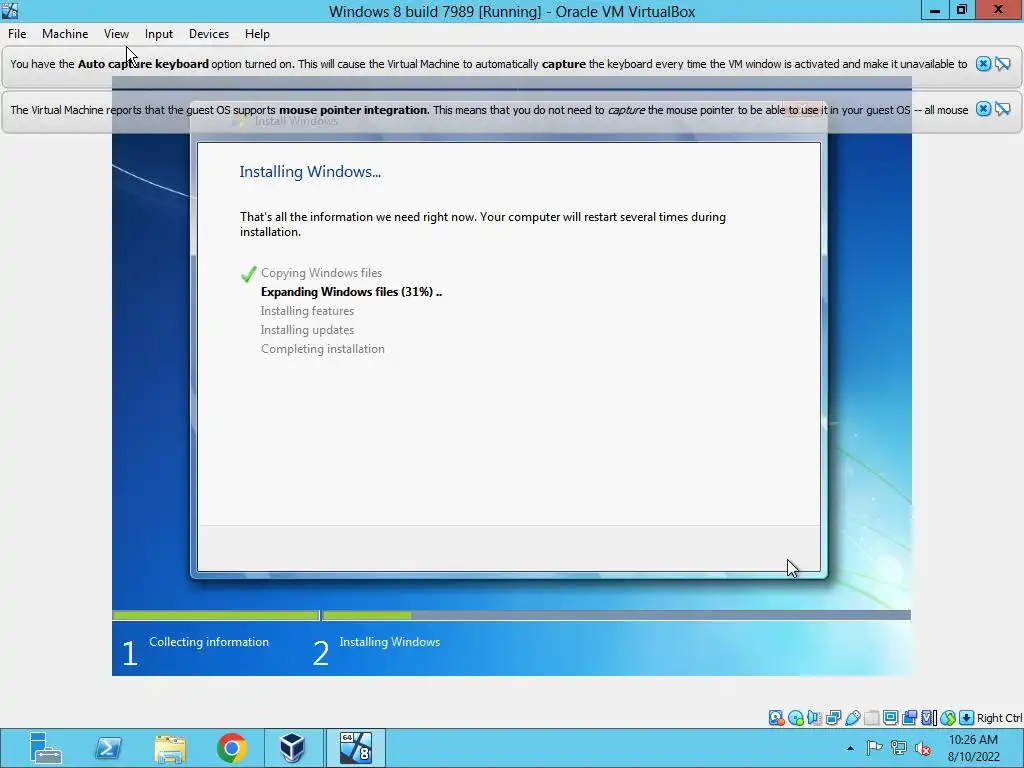
Task: Click the VirtualBox VM window title icon
Action: click(10, 10)
